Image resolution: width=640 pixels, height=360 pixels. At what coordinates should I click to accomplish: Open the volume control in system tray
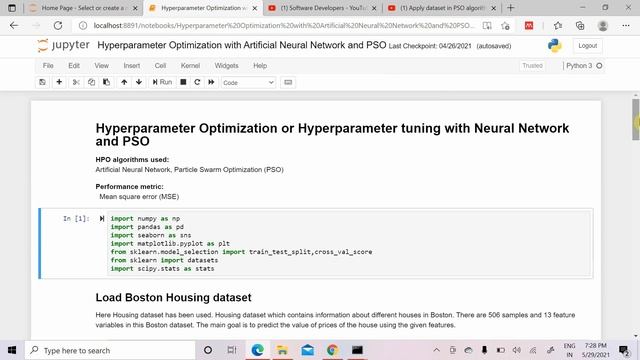click(x=516, y=350)
